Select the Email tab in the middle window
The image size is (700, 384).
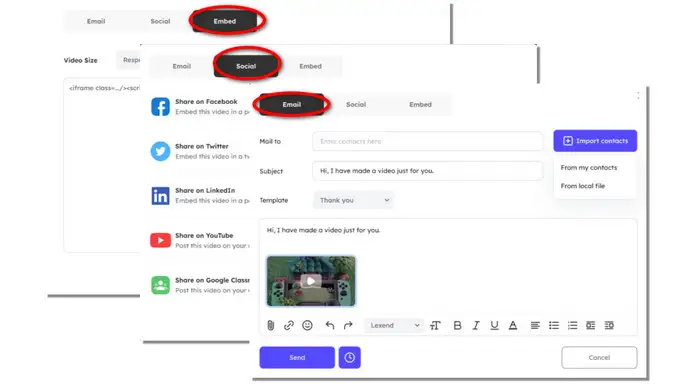click(x=182, y=66)
